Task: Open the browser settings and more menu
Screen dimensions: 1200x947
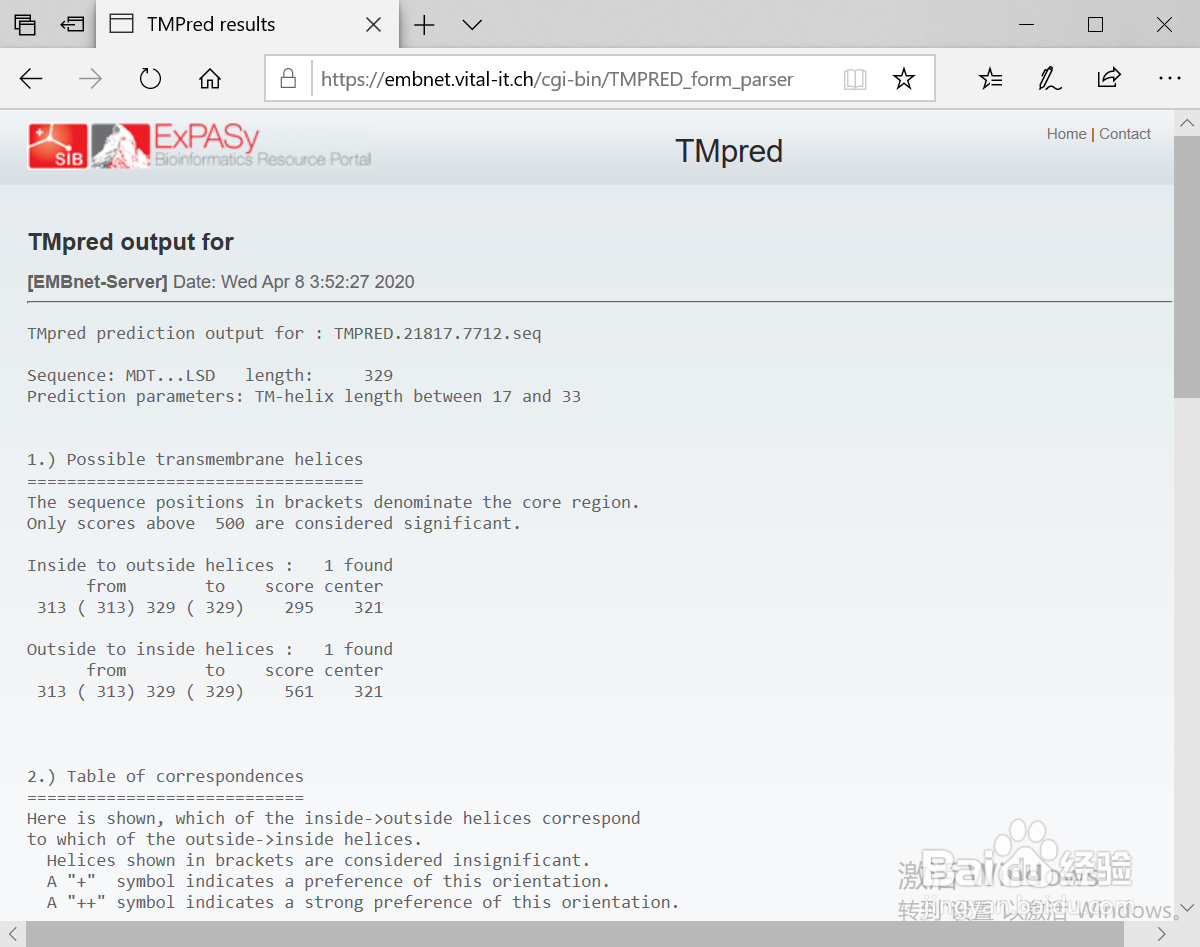Action: point(1169,79)
